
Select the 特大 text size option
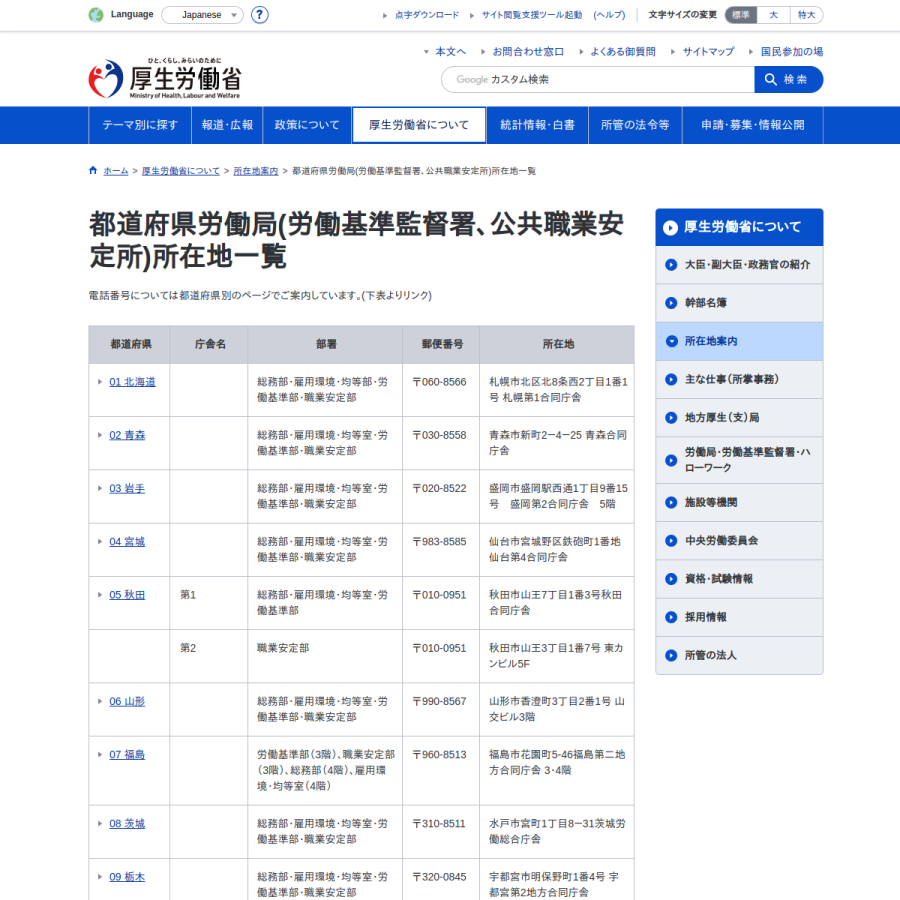point(806,15)
